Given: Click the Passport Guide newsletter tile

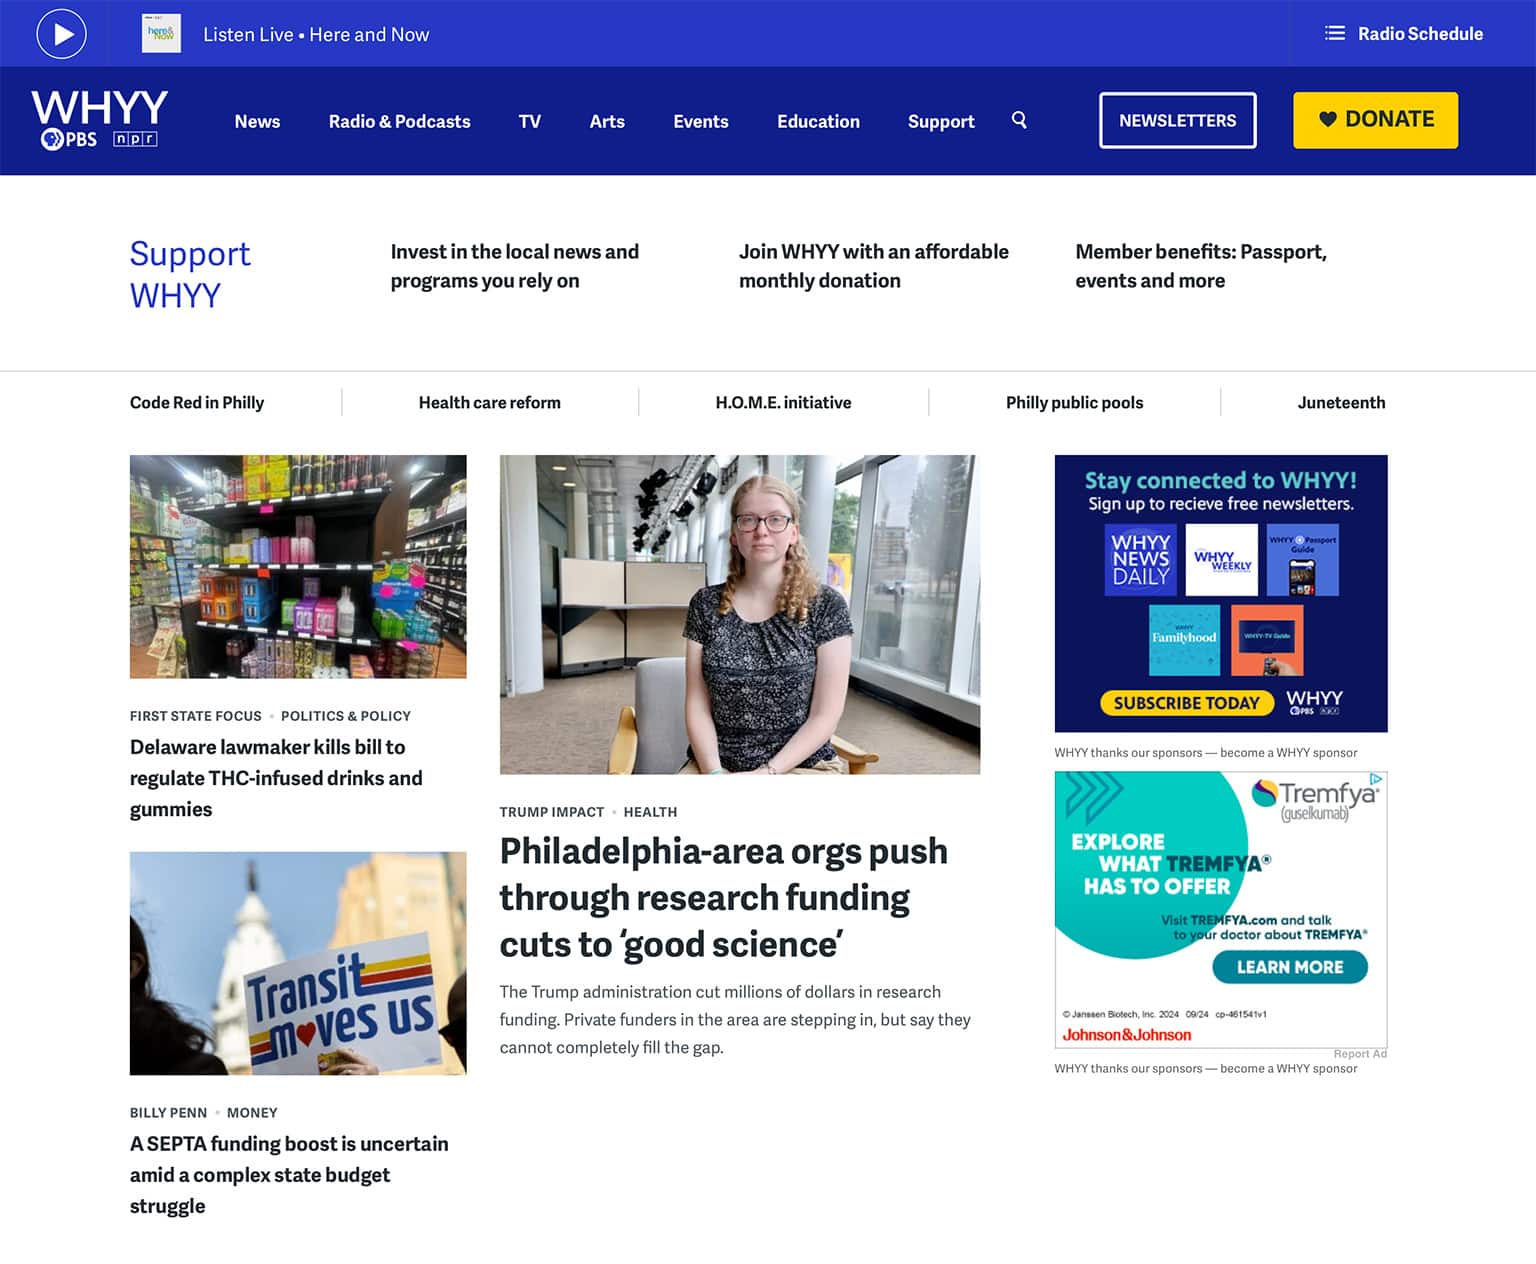Looking at the screenshot, I should 1302,560.
